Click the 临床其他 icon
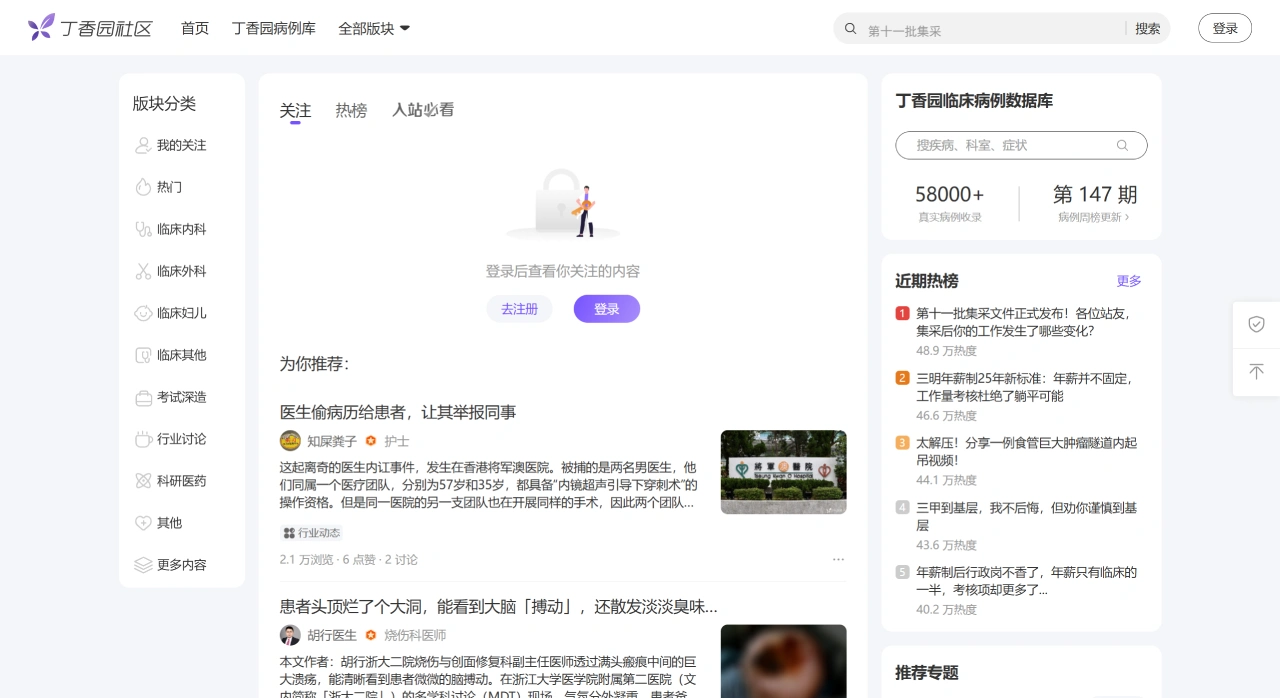The width and height of the screenshot is (1280, 698). pyautogui.click(x=143, y=355)
